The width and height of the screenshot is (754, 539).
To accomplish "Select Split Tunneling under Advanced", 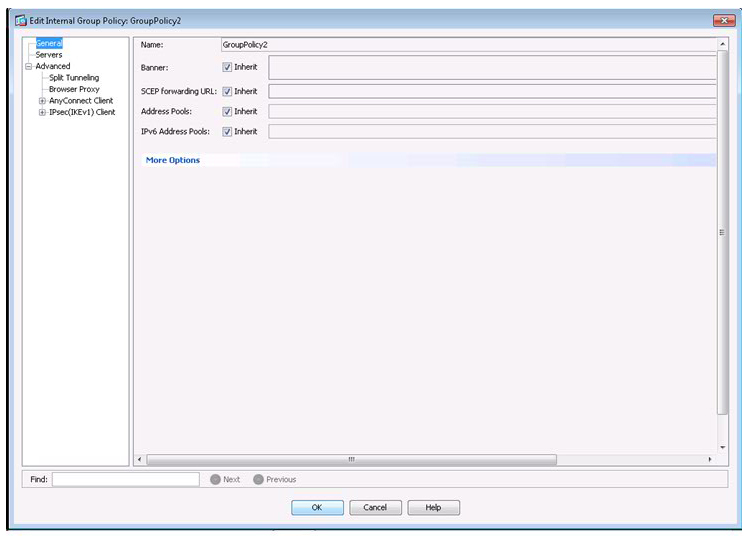I will 74,78.
